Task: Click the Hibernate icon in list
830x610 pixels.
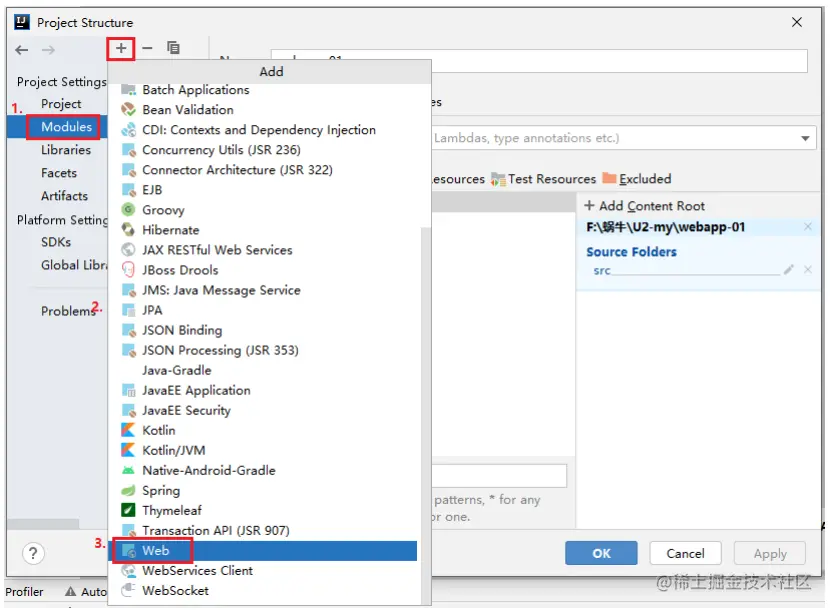Action: (x=129, y=230)
